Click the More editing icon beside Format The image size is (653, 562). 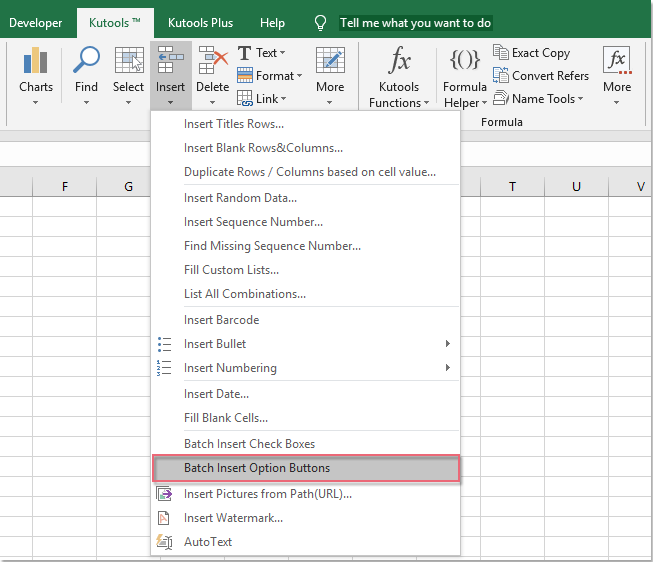tap(330, 60)
